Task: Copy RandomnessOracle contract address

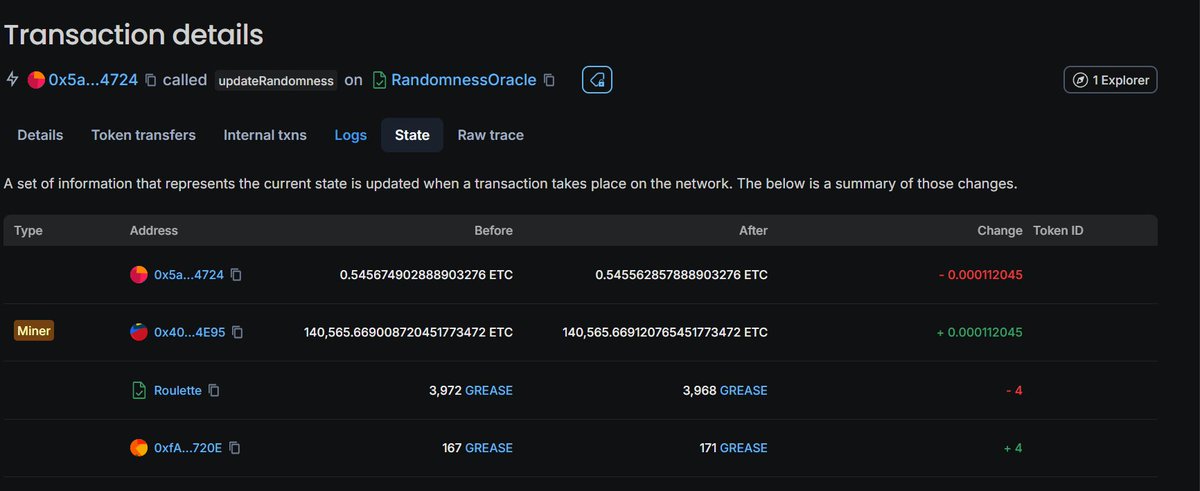Action: pyautogui.click(x=549, y=80)
